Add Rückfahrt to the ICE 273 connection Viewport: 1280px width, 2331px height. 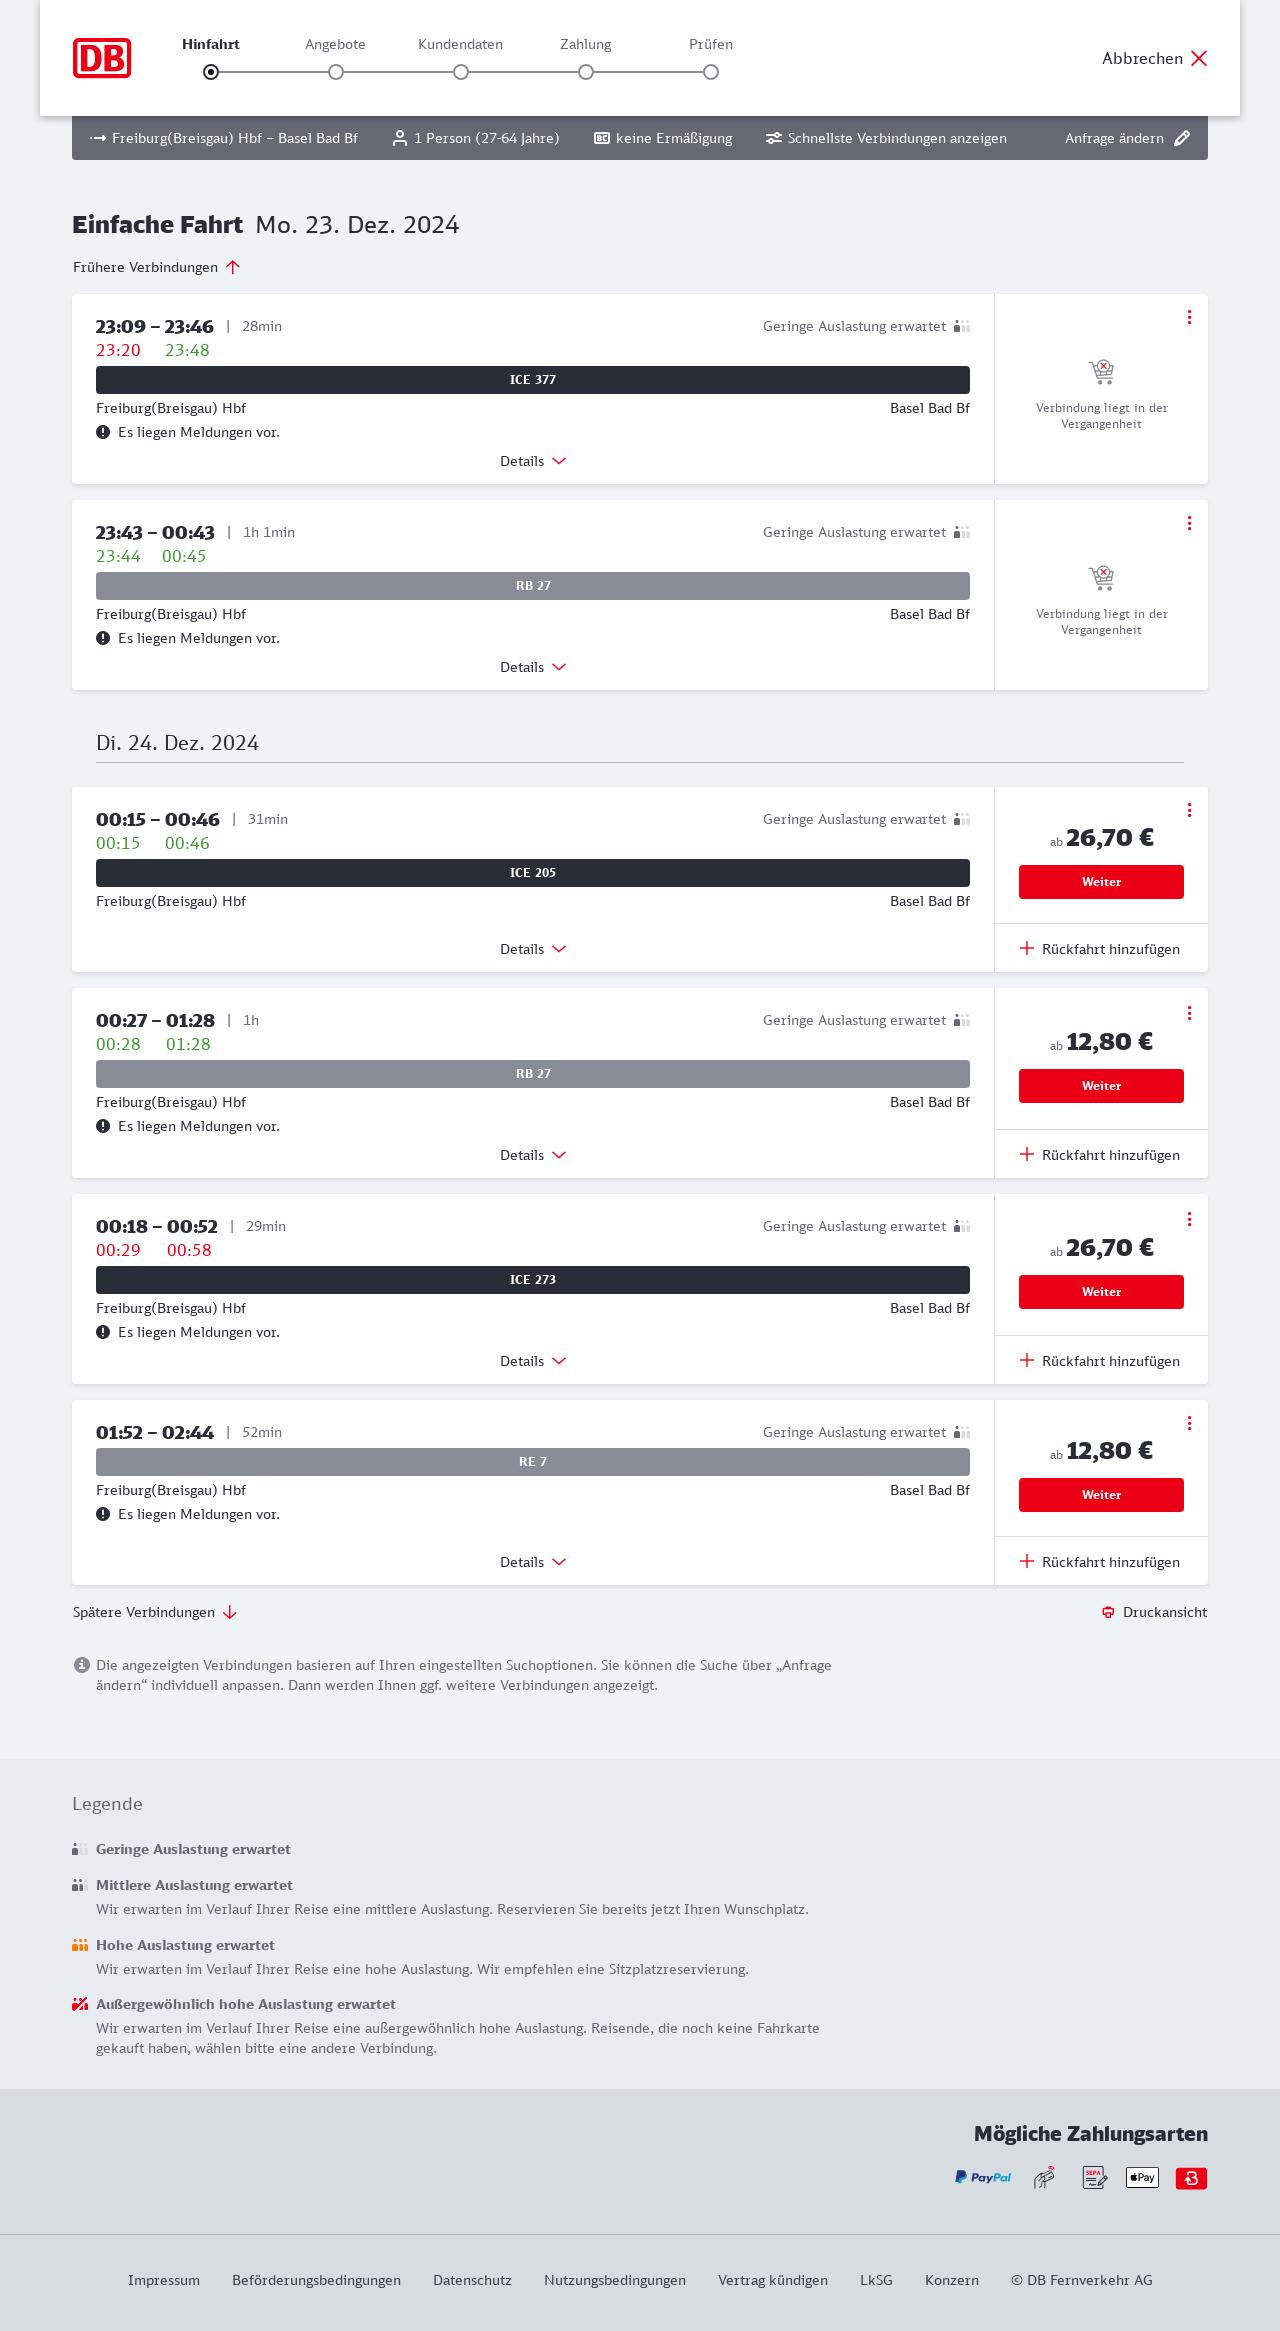[1100, 1361]
